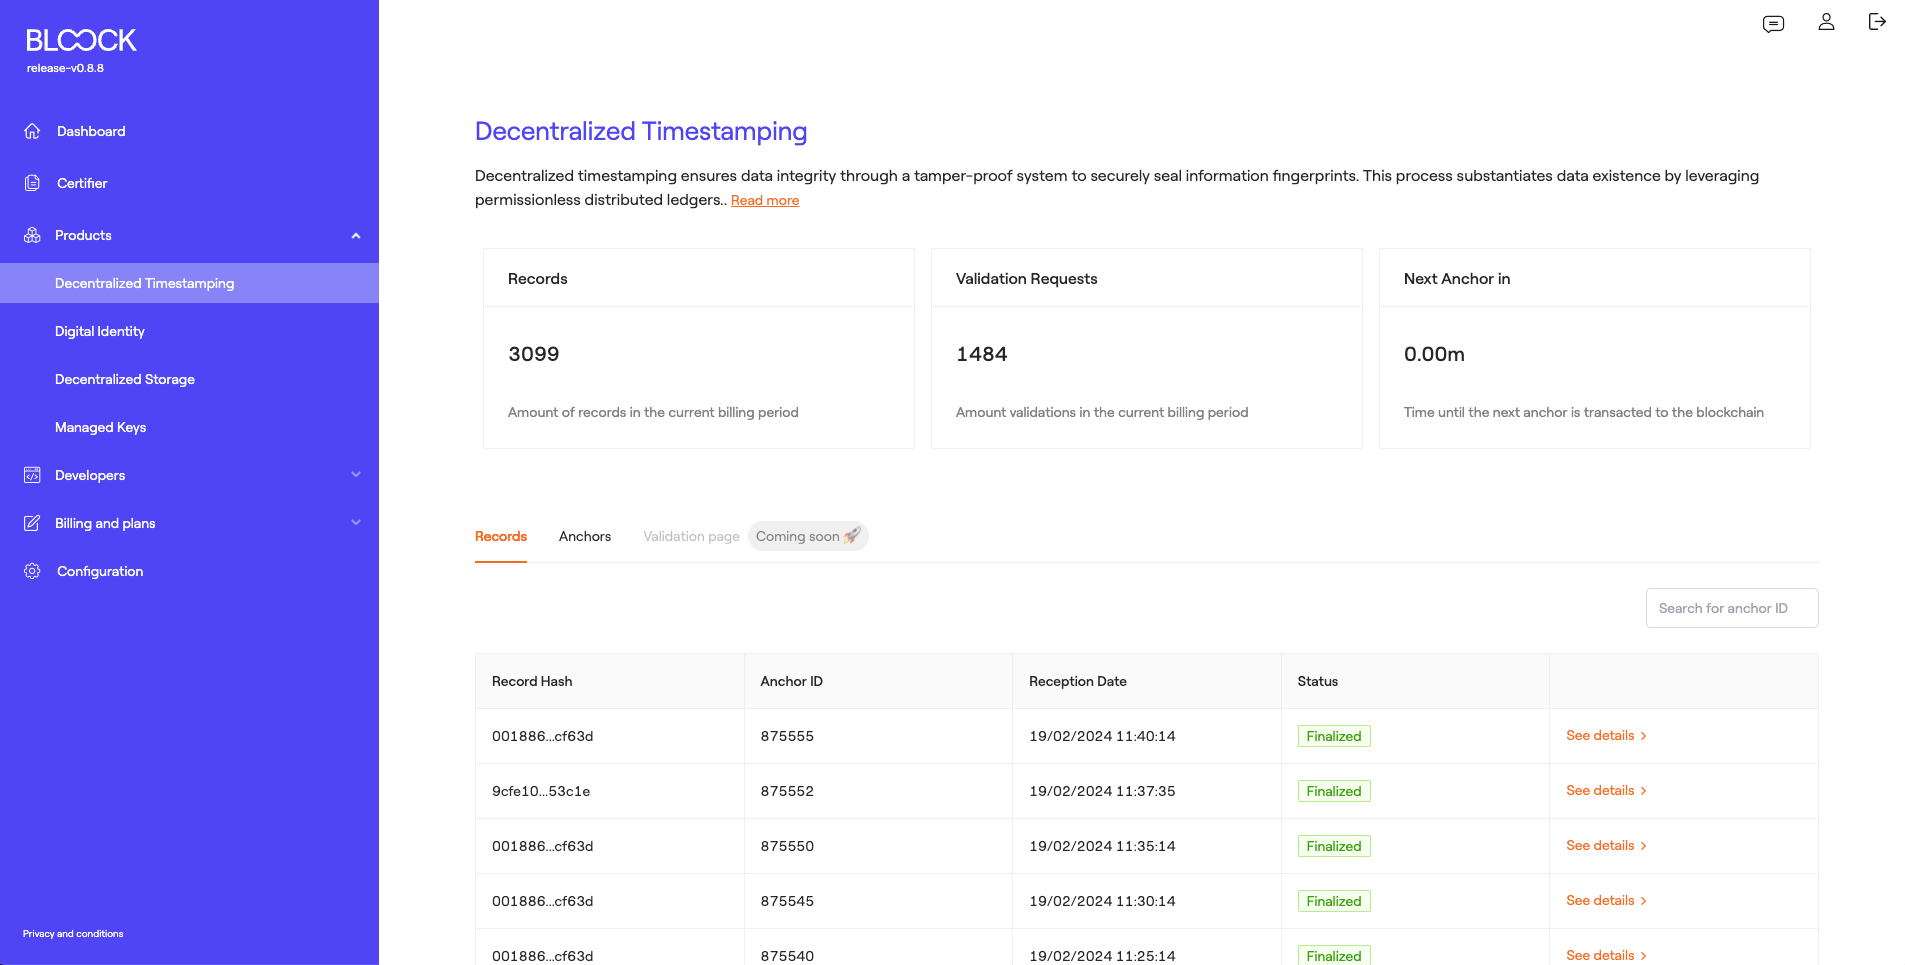Click the BLOOCK logo
The image size is (1905, 965).
[81, 40]
